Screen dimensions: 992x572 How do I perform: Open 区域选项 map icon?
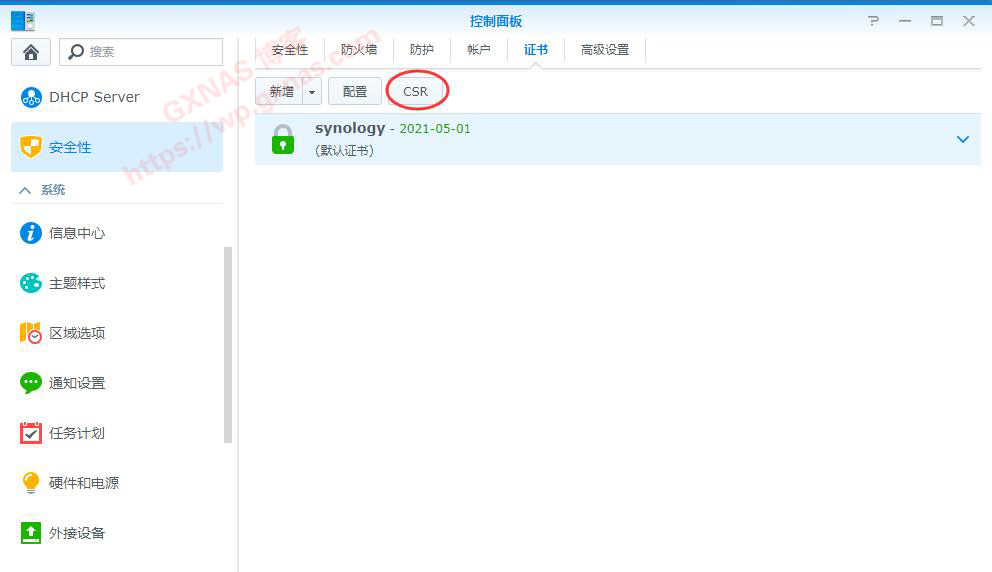[31, 333]
